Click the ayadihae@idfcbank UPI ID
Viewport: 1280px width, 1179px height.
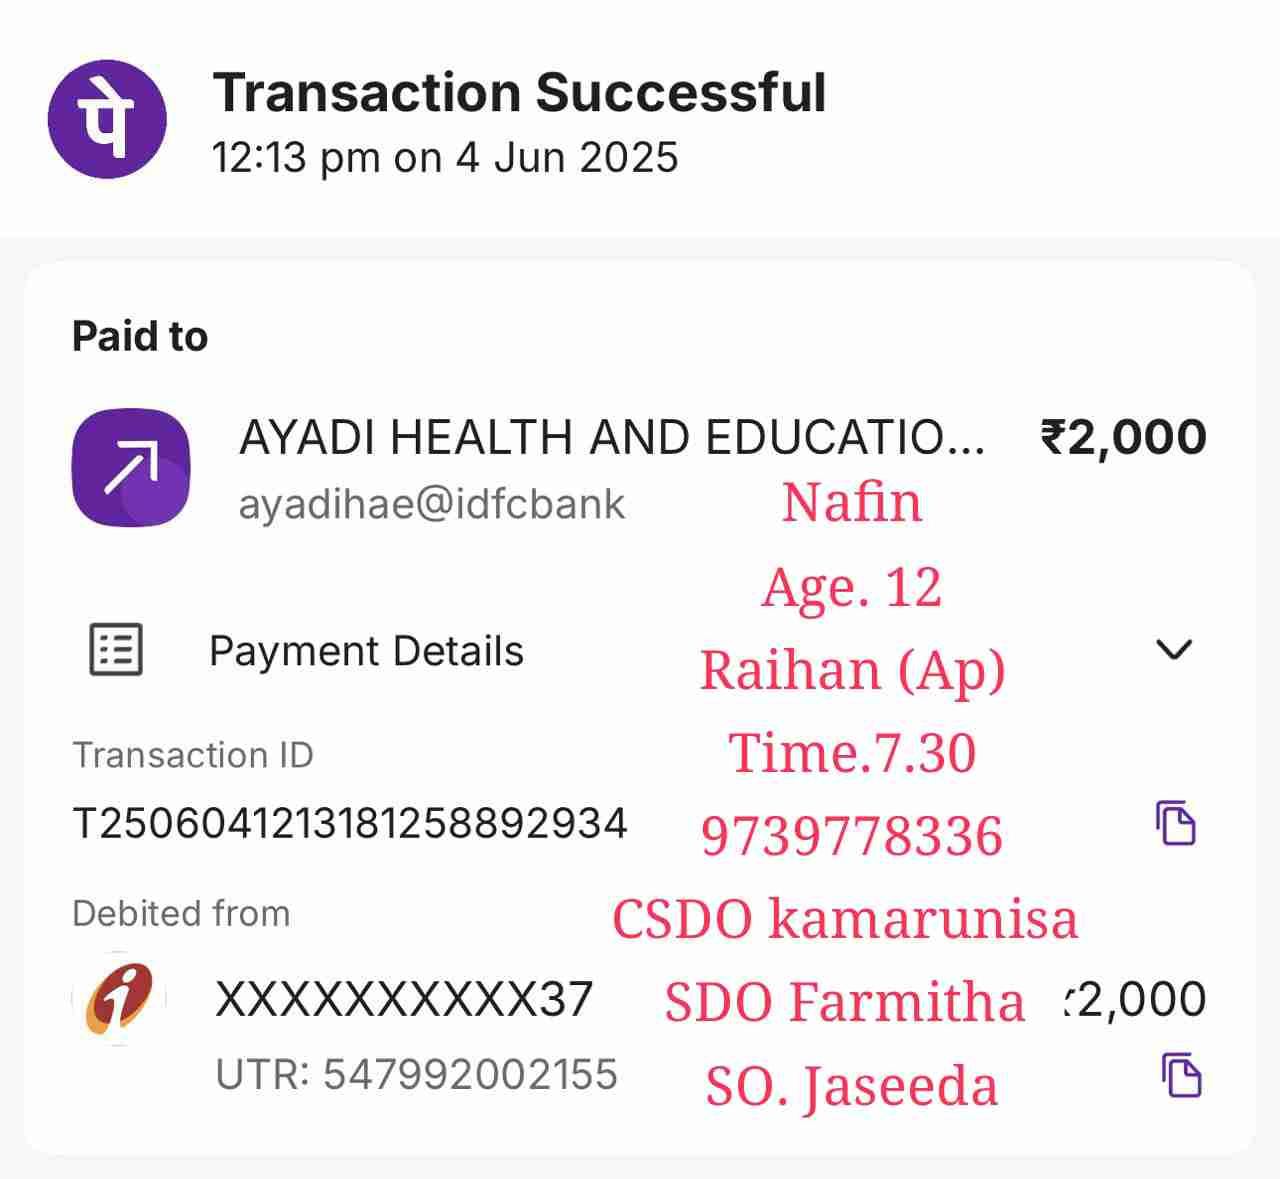click(431, 504)
